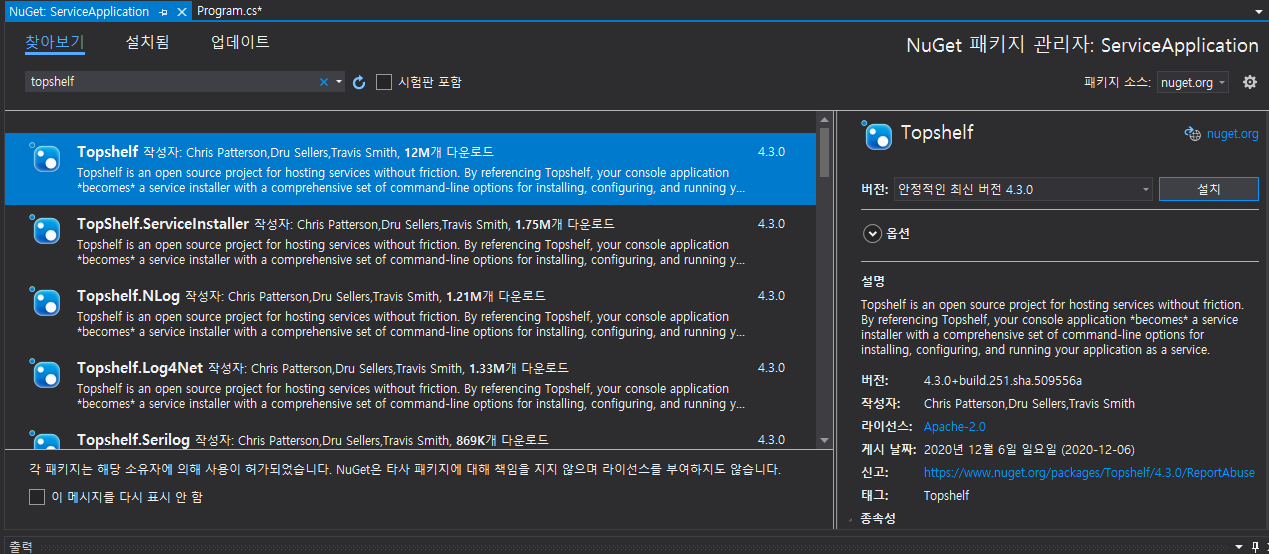Switch to the 찾아보기 tab
The image size is (1269, 554).
pos(55,42)
